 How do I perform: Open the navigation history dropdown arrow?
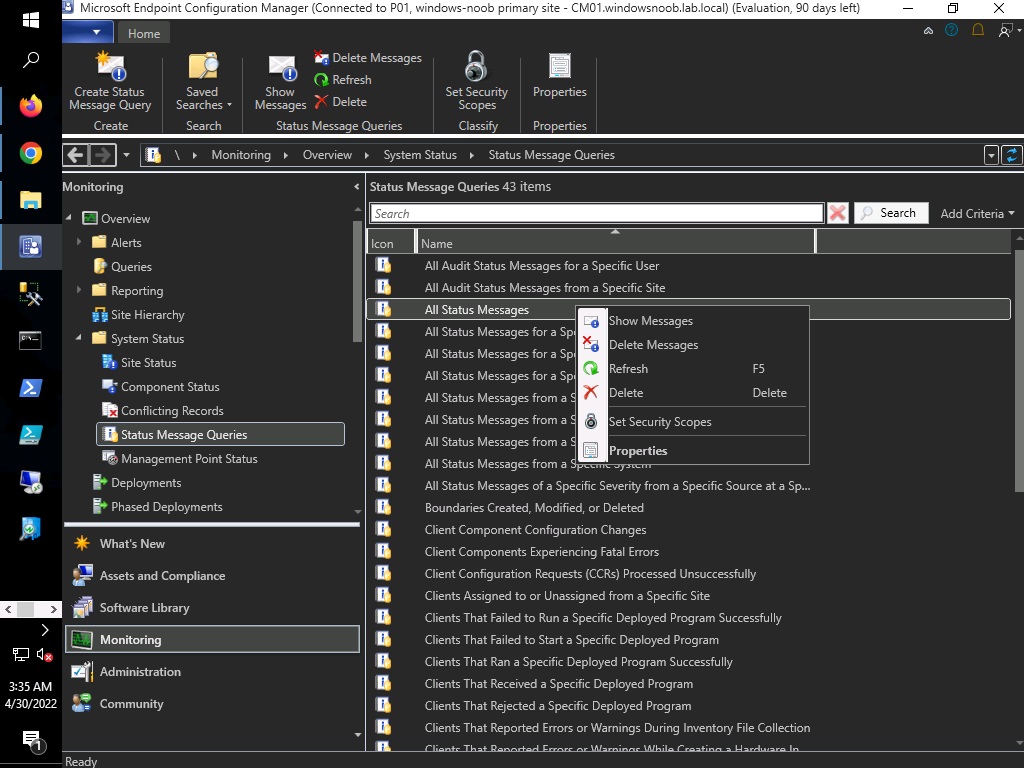coord(127,155)
